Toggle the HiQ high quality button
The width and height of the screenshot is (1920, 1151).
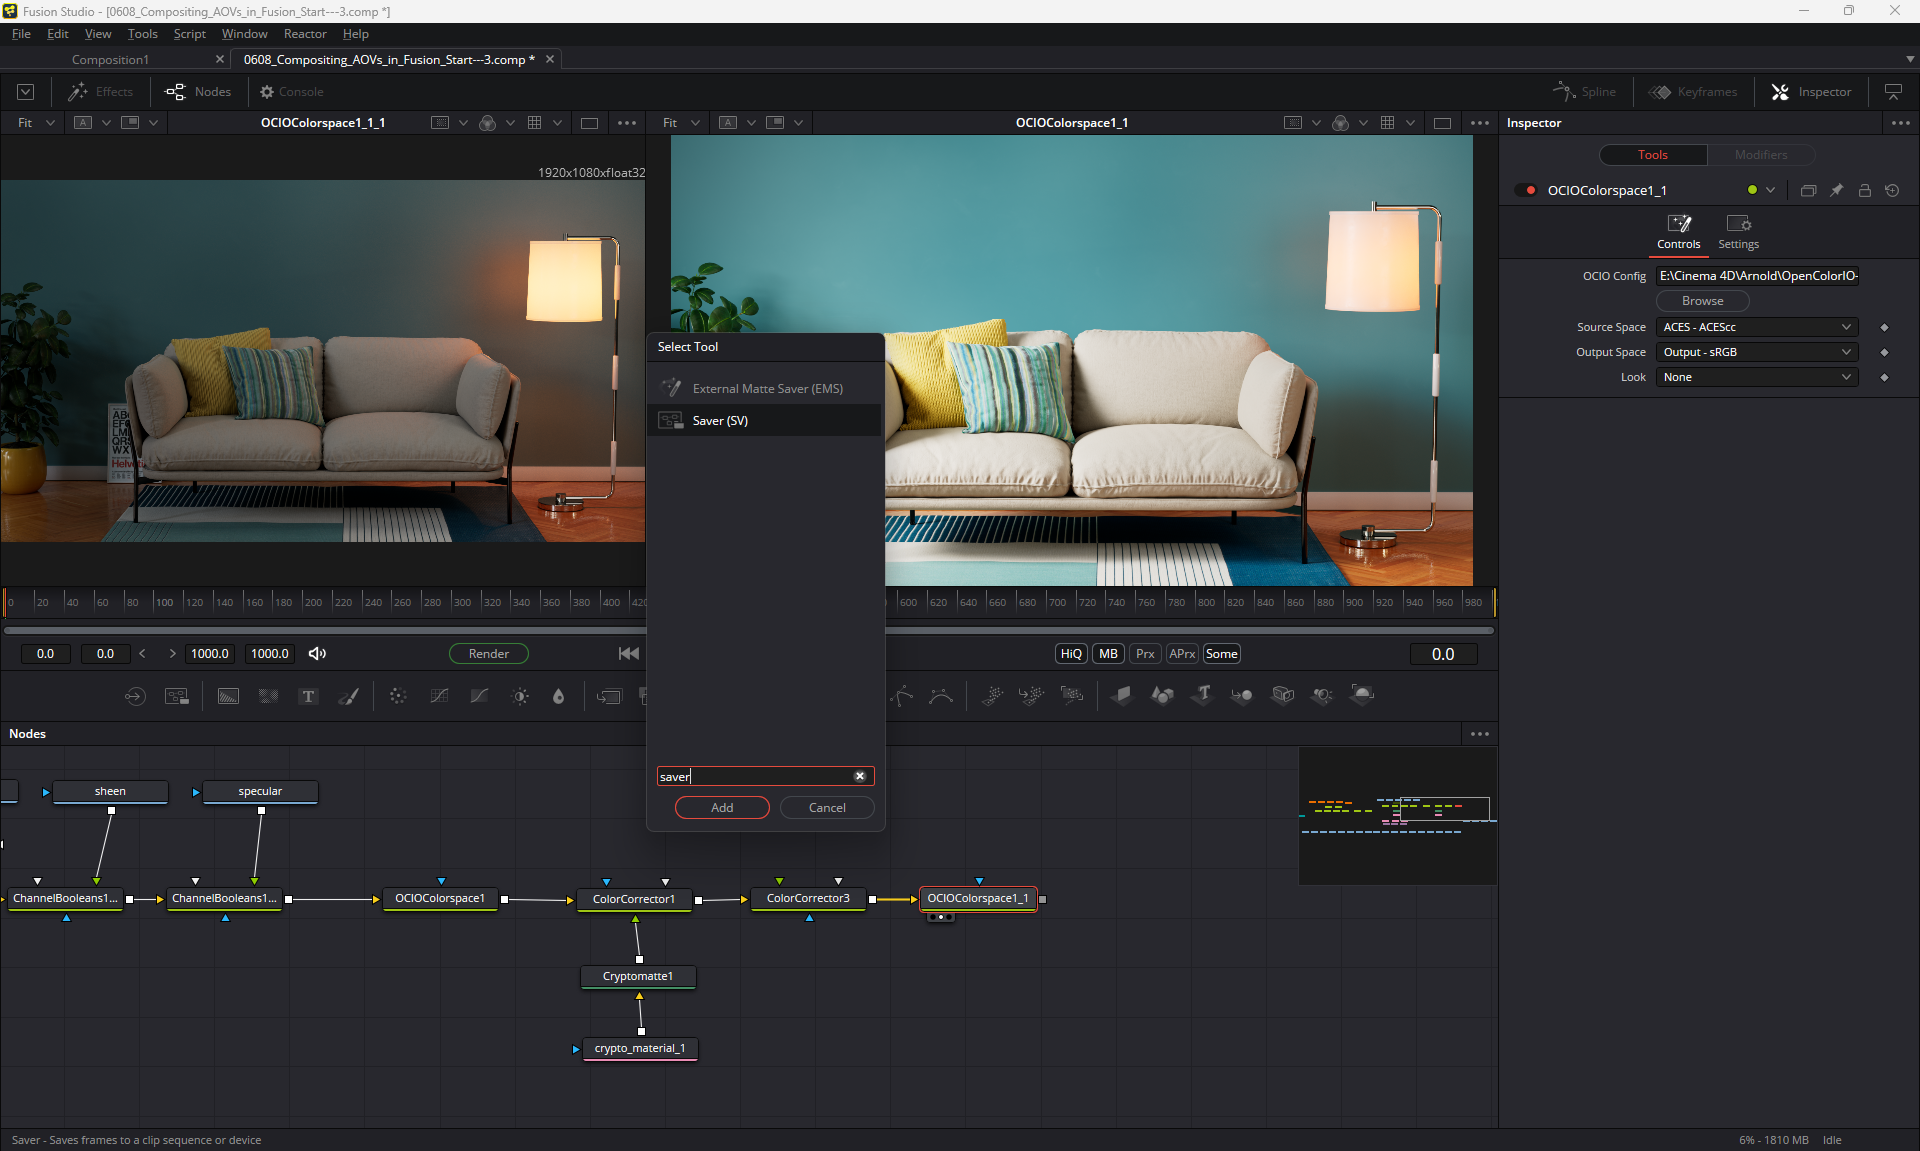[x=1070, y=653]
